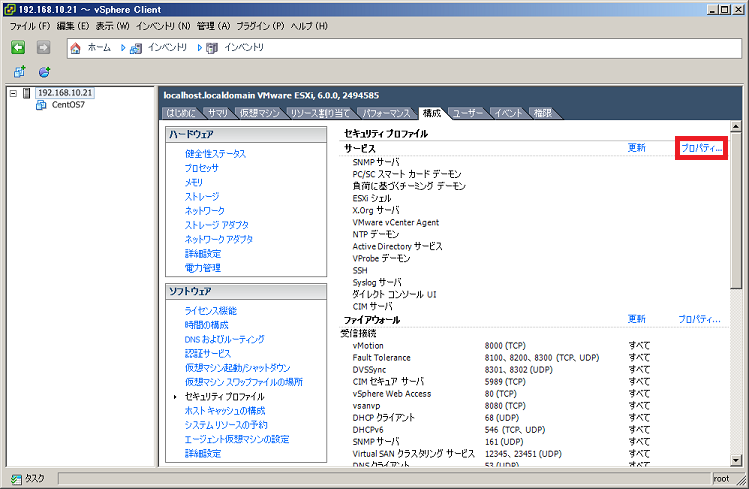
Task: Switch to the 権限 tab
Action: tap(543, 113)
